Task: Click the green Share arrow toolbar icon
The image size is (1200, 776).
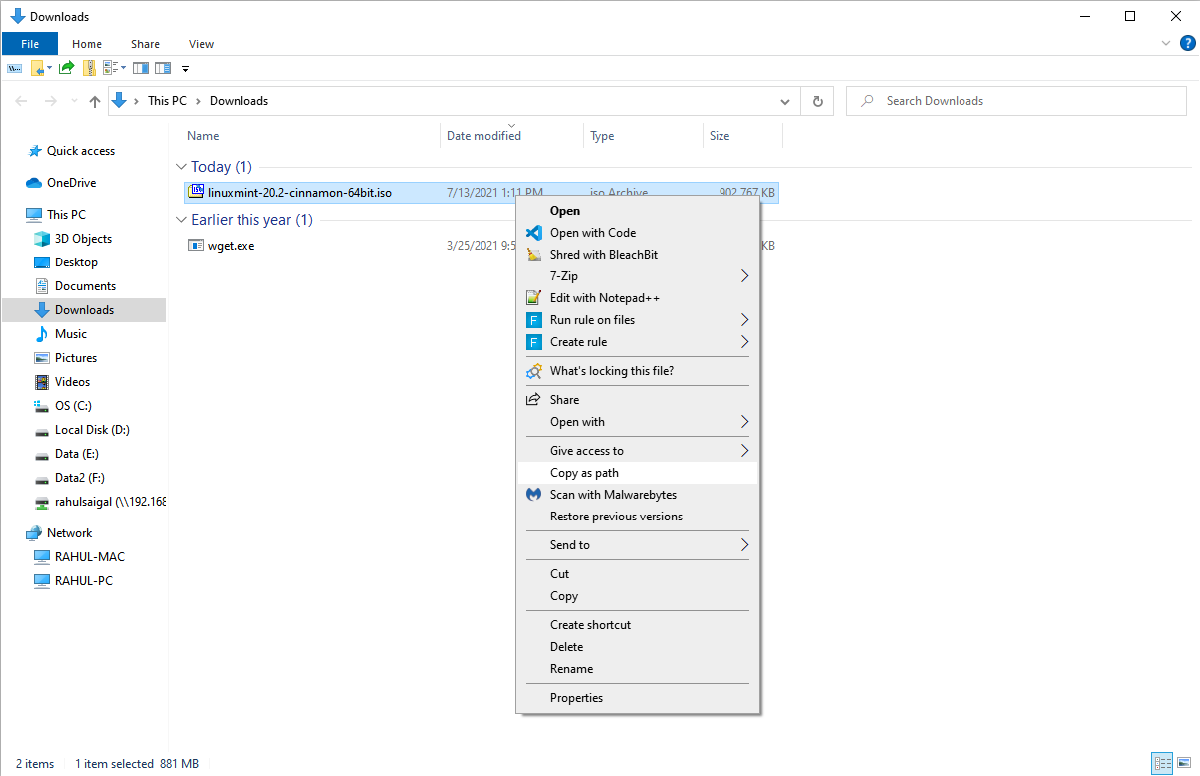Action: click(x=66, y=68)
